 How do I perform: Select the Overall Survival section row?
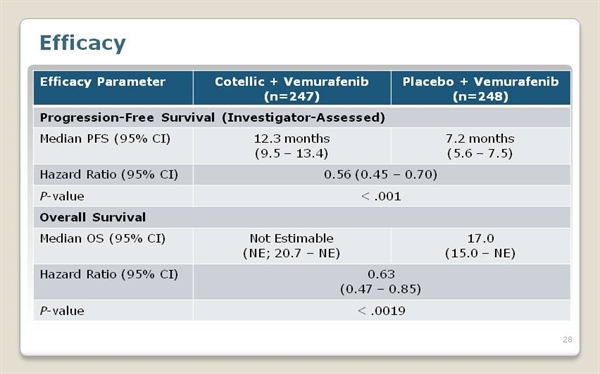[302, 217]
